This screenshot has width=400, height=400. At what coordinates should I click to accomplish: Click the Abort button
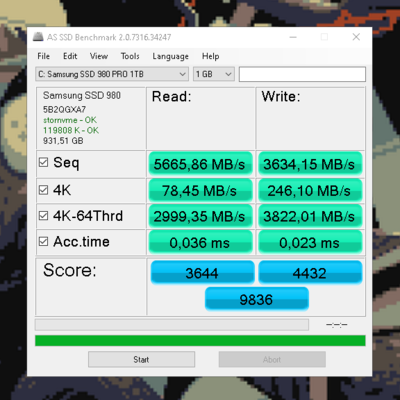coord(272,359)
